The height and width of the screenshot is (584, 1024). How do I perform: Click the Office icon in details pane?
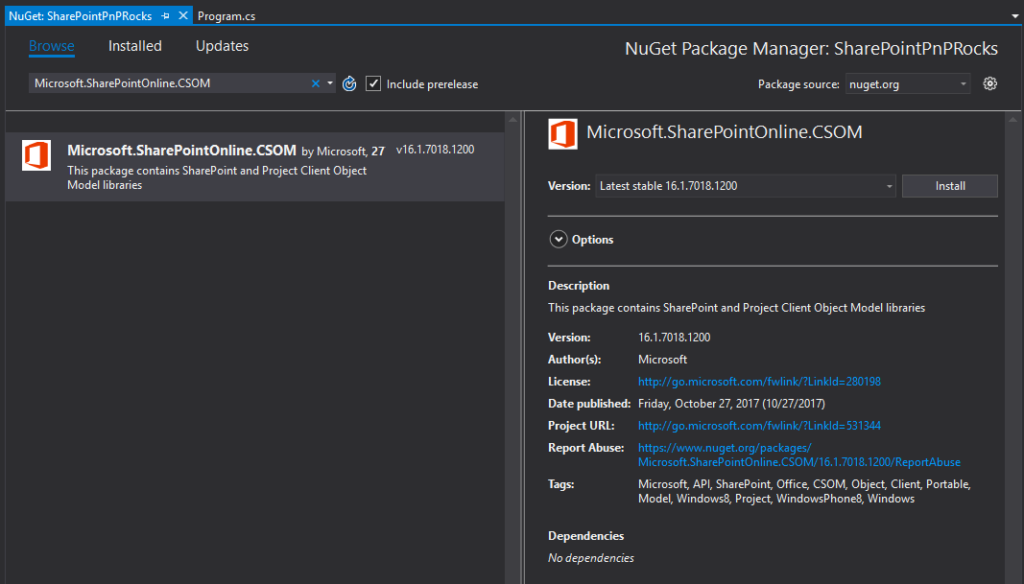tap(562, 134)
